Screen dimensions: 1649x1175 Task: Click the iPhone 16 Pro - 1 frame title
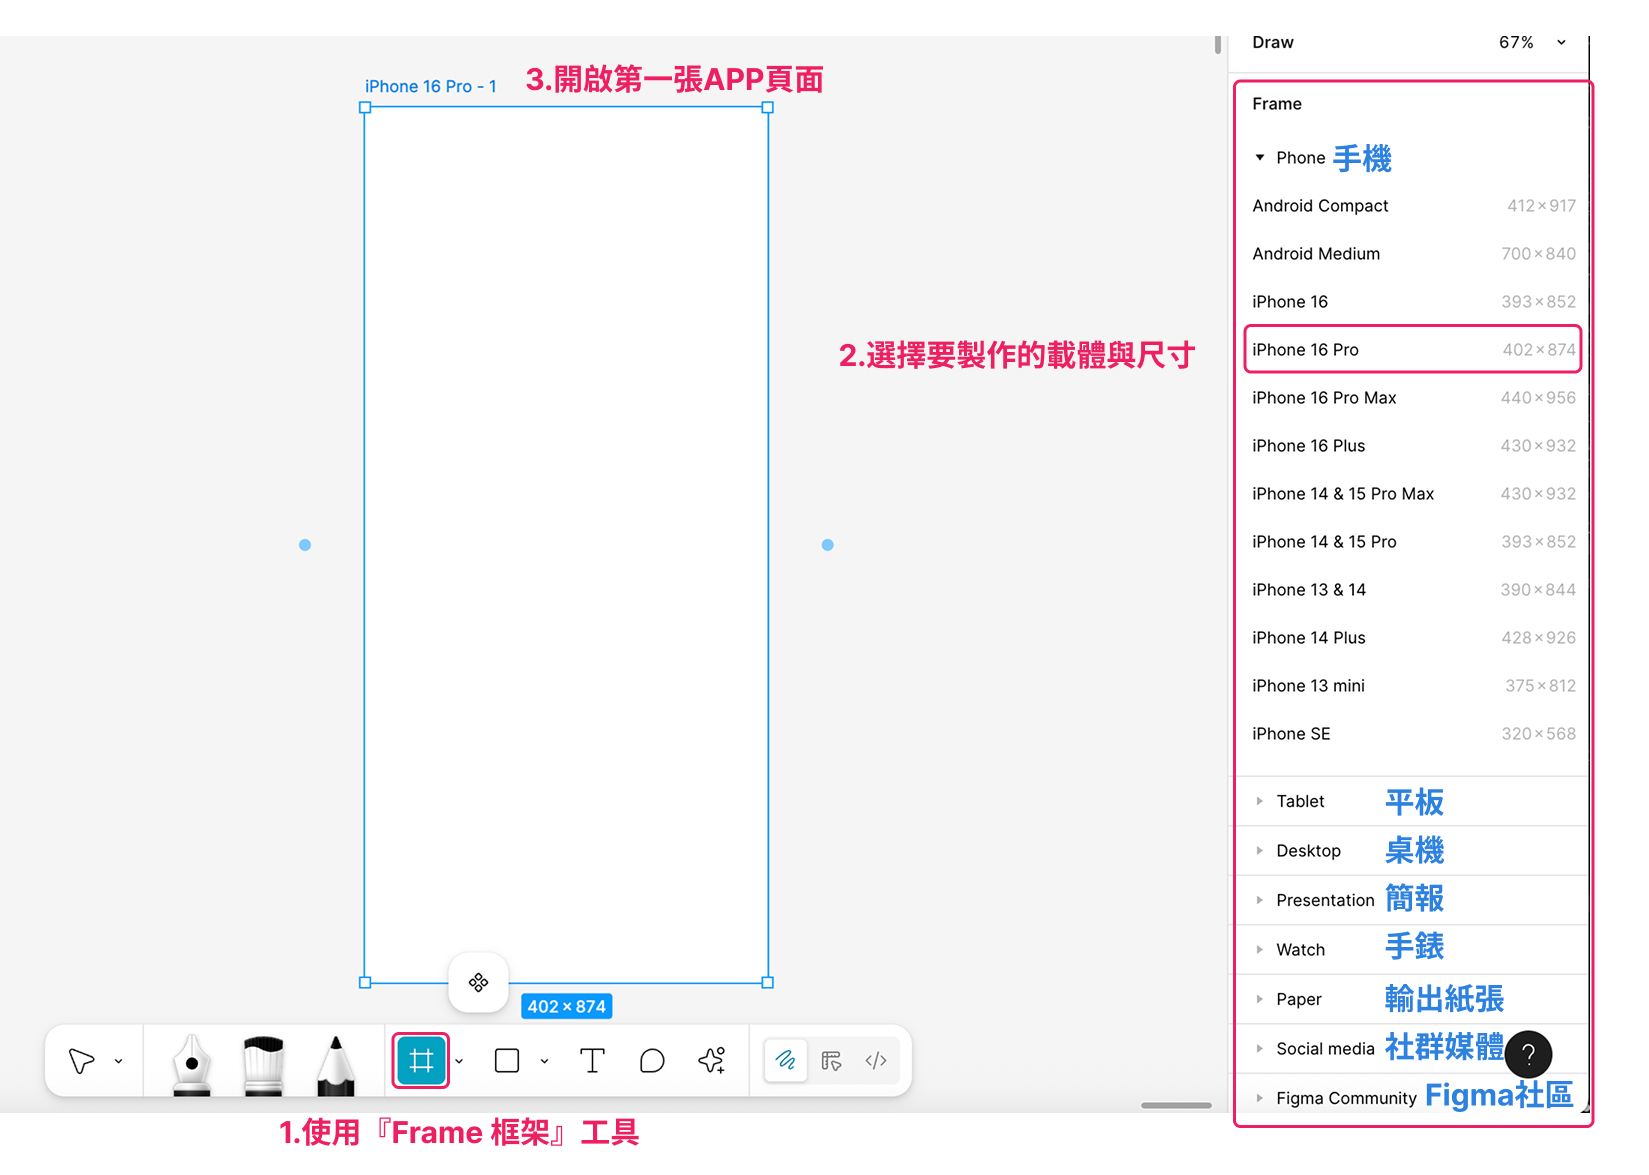(x=430, y=87)
